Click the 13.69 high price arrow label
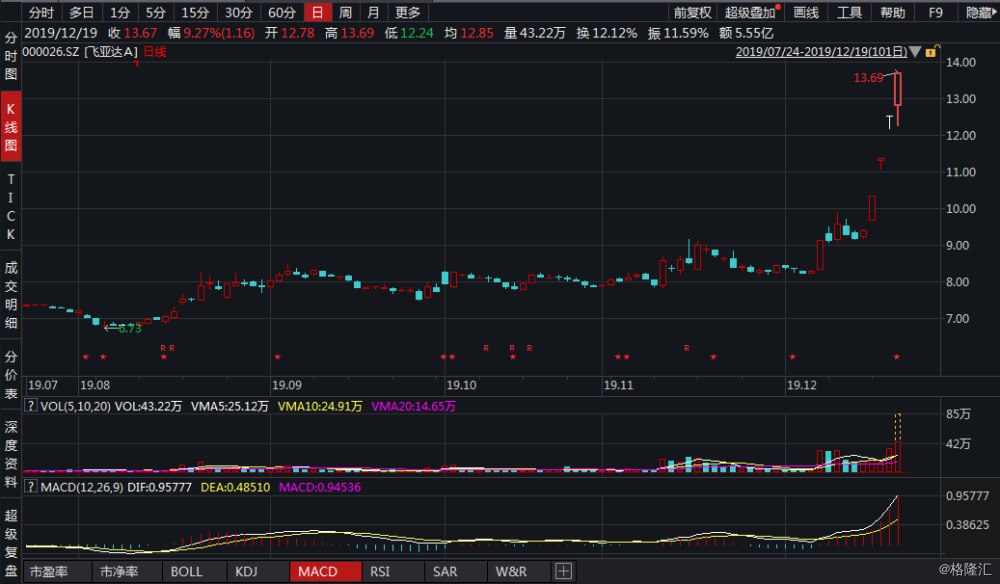1000x584 pixels. (x=868, y=78)
